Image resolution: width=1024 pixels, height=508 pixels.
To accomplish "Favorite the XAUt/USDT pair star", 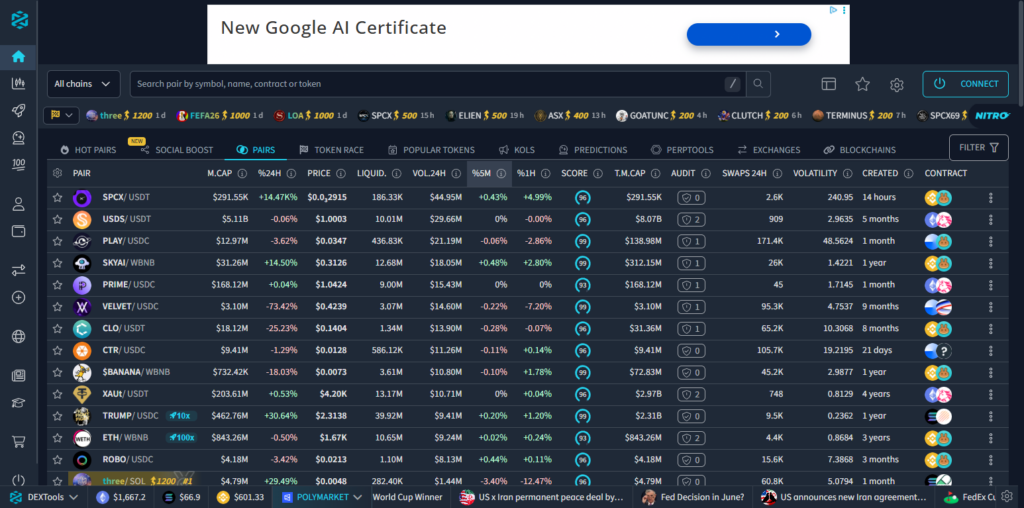I will point(57,394).
